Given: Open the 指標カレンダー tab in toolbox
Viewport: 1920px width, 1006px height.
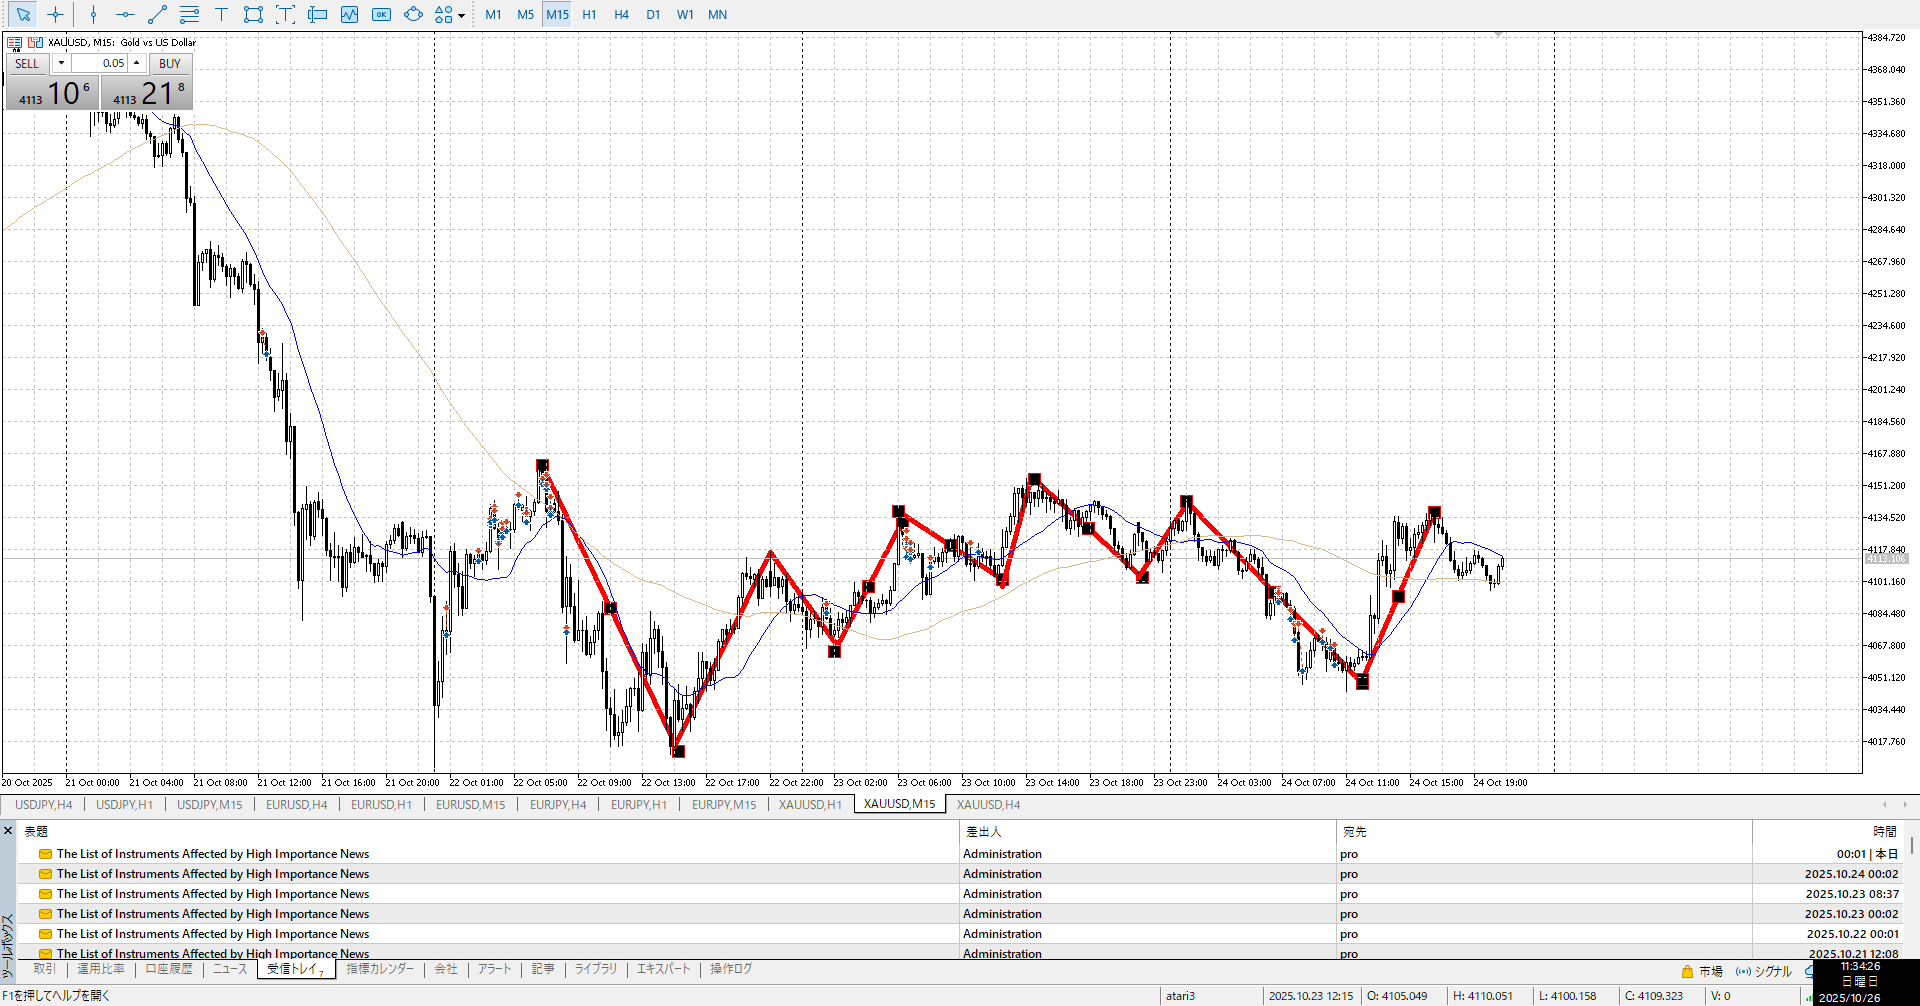Looking at the screenshot, I should 380,969.
